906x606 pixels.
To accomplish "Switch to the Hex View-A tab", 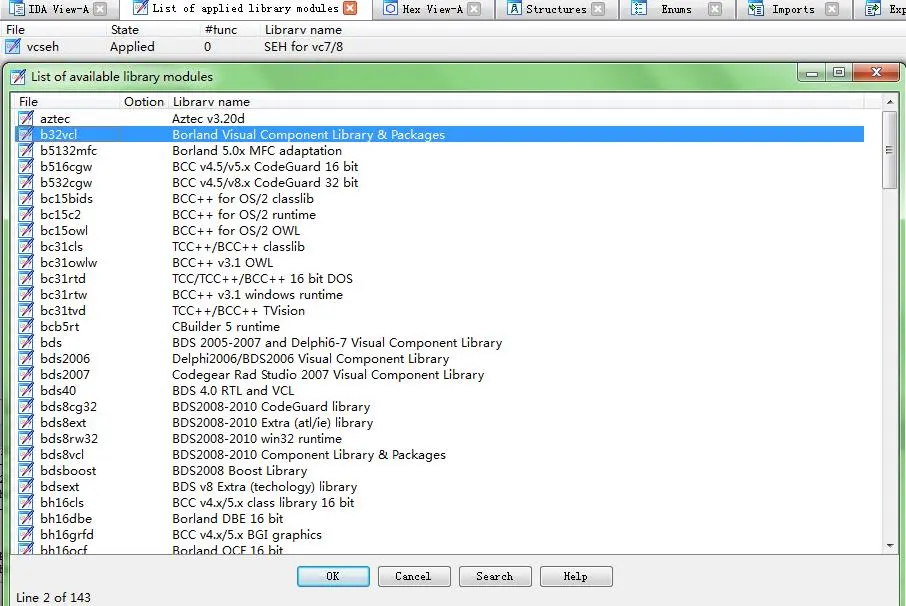I will point(432,9).
